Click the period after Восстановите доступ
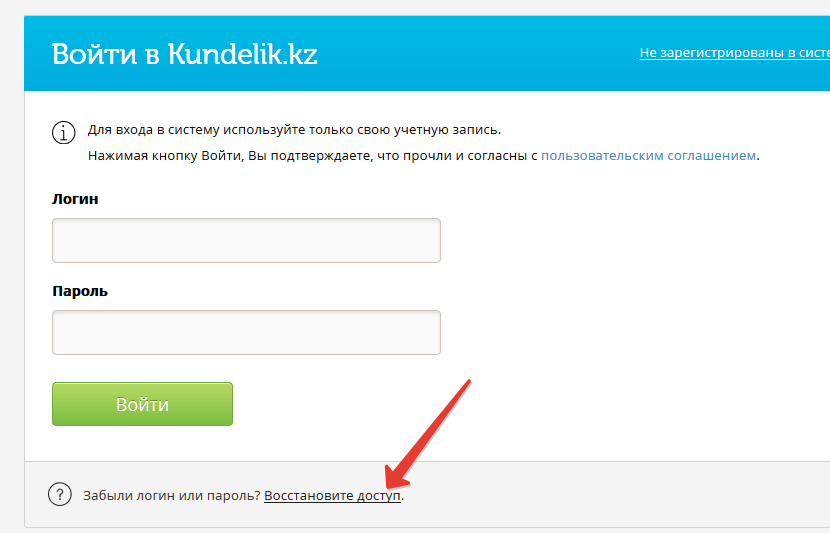This screenshot has width=830, height=533. coord(402,499)
